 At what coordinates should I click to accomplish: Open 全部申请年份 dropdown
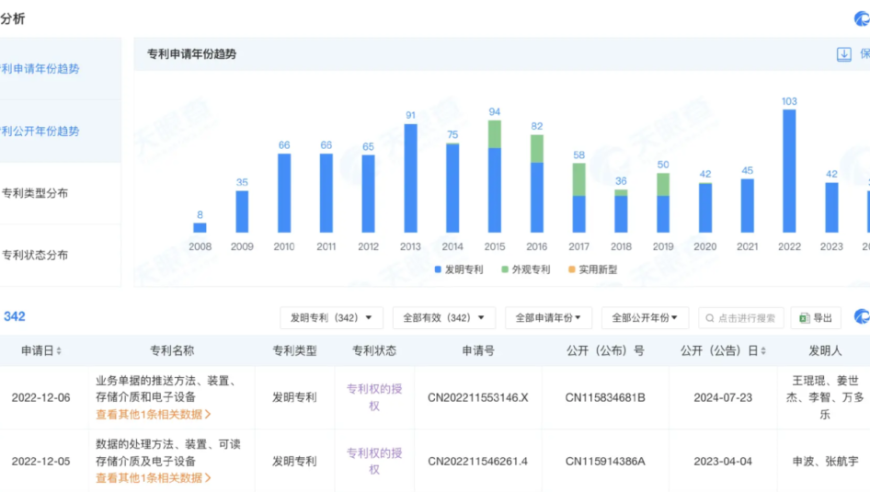click(x=548, y=318)
